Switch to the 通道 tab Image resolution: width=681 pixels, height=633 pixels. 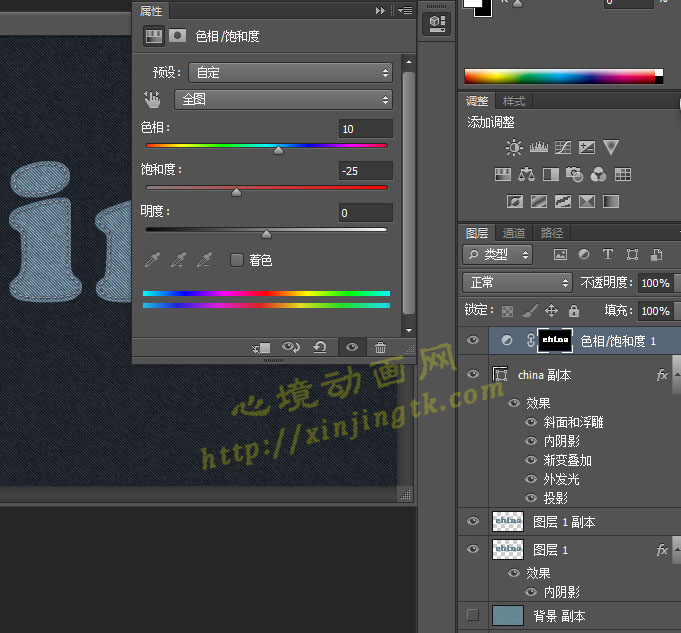pos(514,233)
